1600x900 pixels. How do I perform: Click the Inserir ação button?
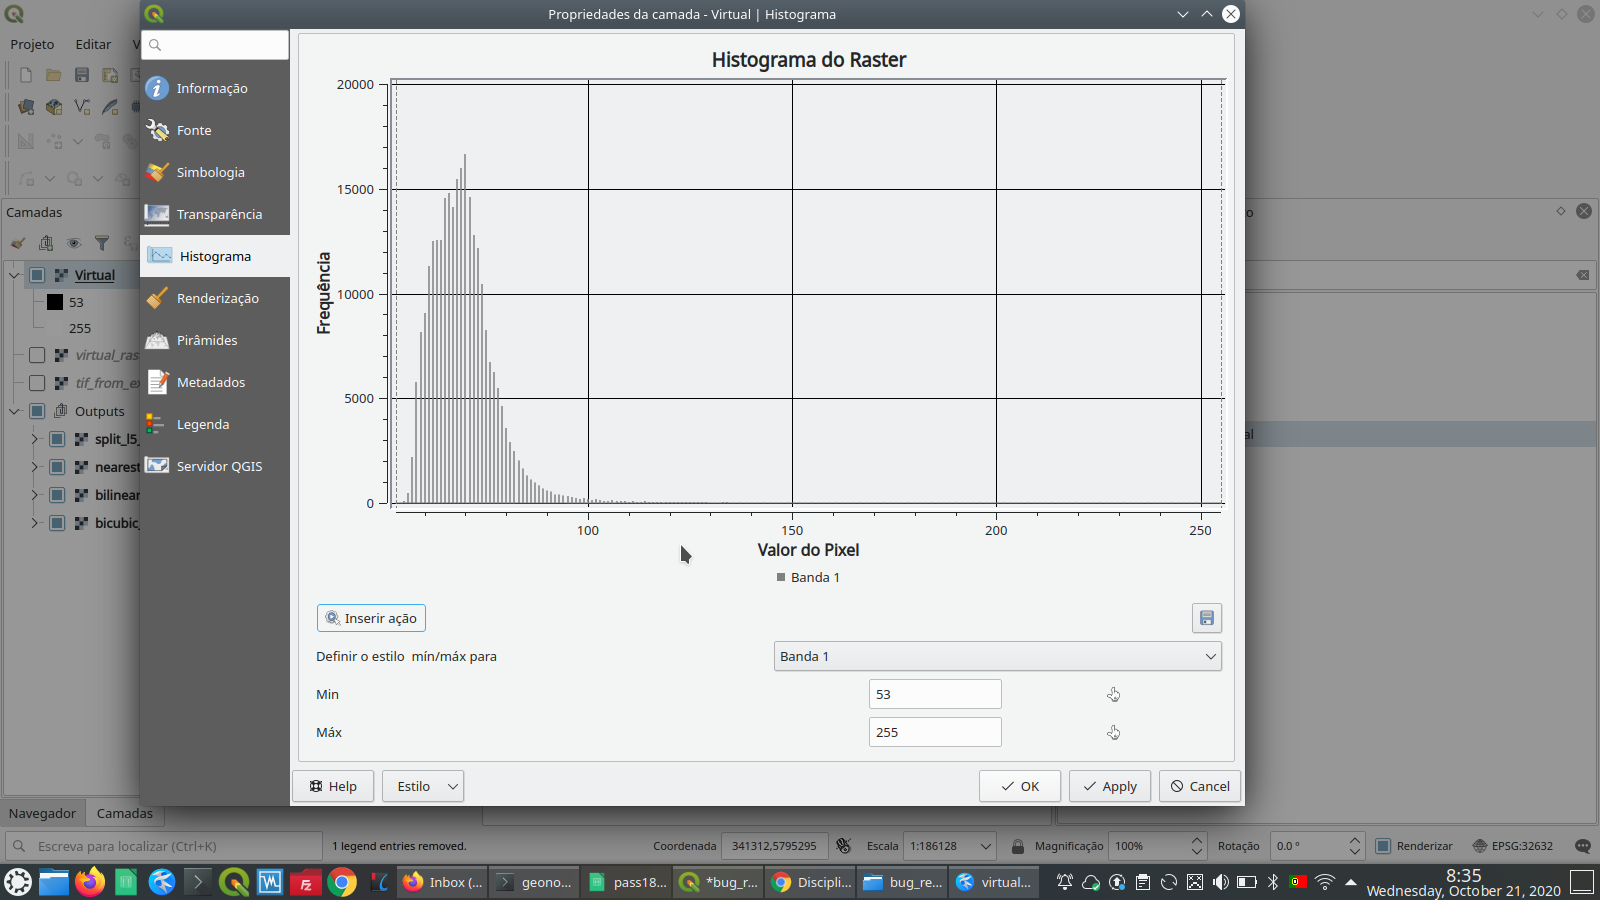click(371, 618)
